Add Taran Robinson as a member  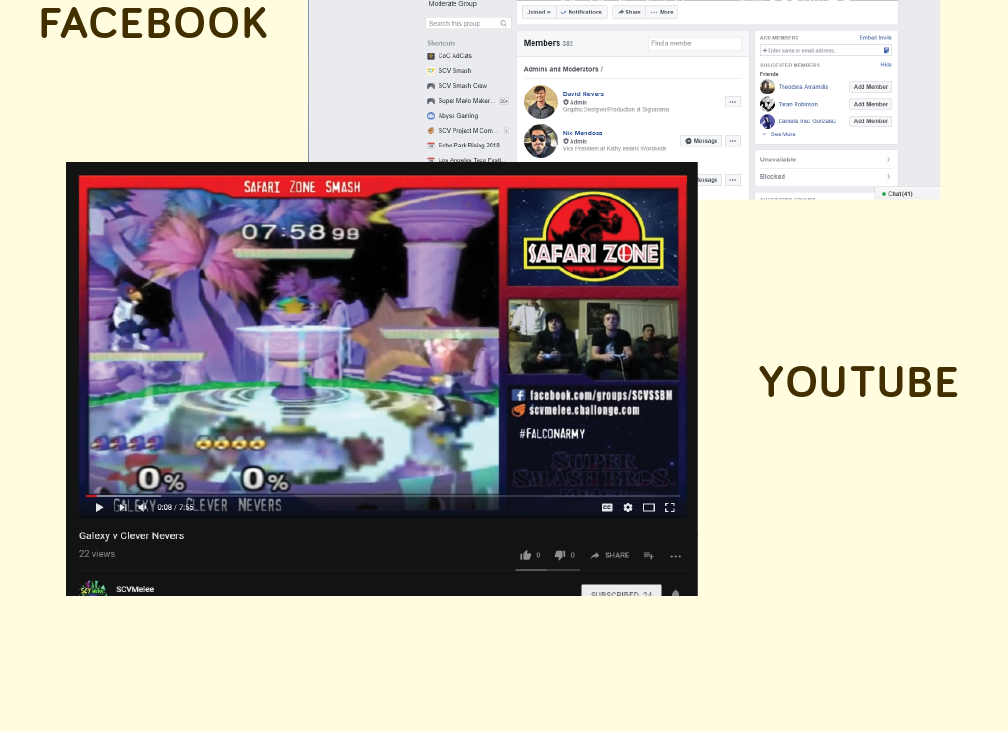[x=870, y=104]
